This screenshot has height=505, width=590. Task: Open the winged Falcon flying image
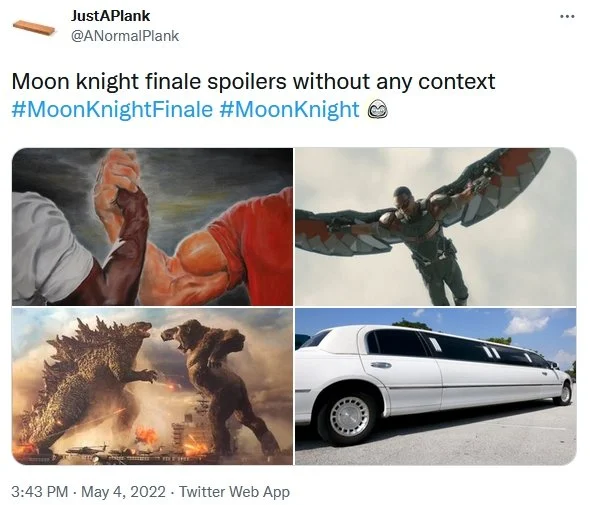pyautogui.click(x=436, y=227)
